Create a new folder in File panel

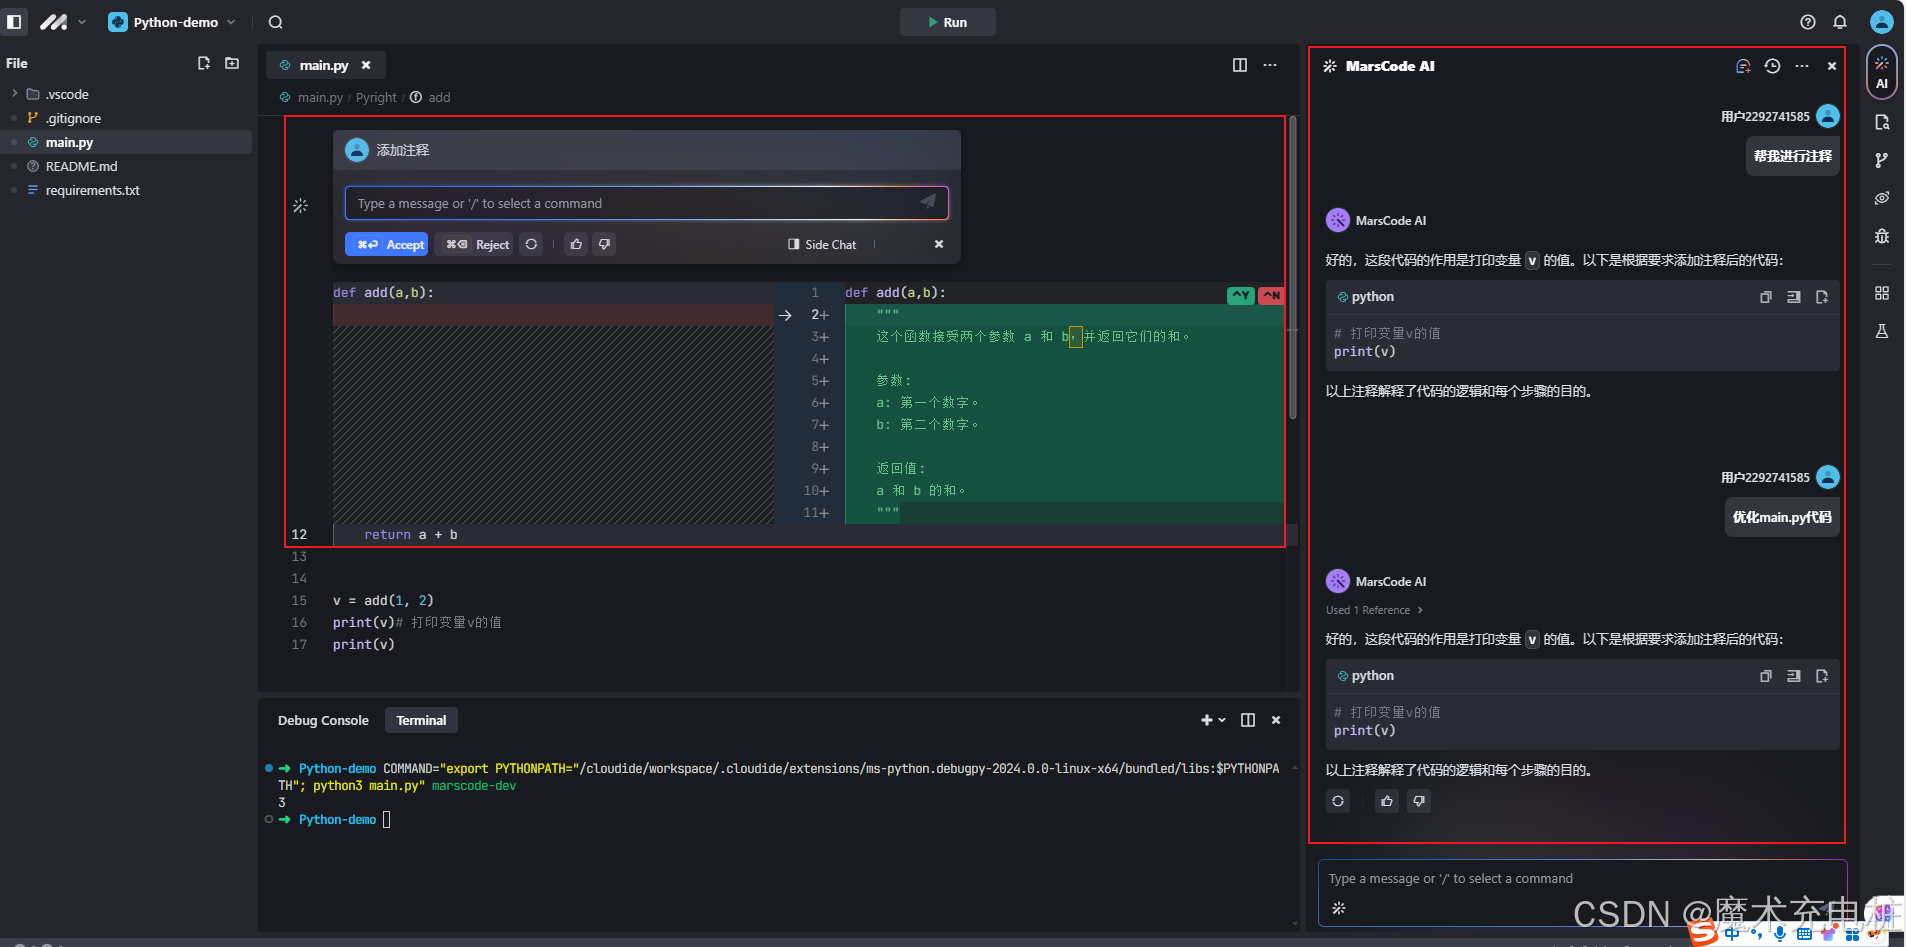coord(232,63)
